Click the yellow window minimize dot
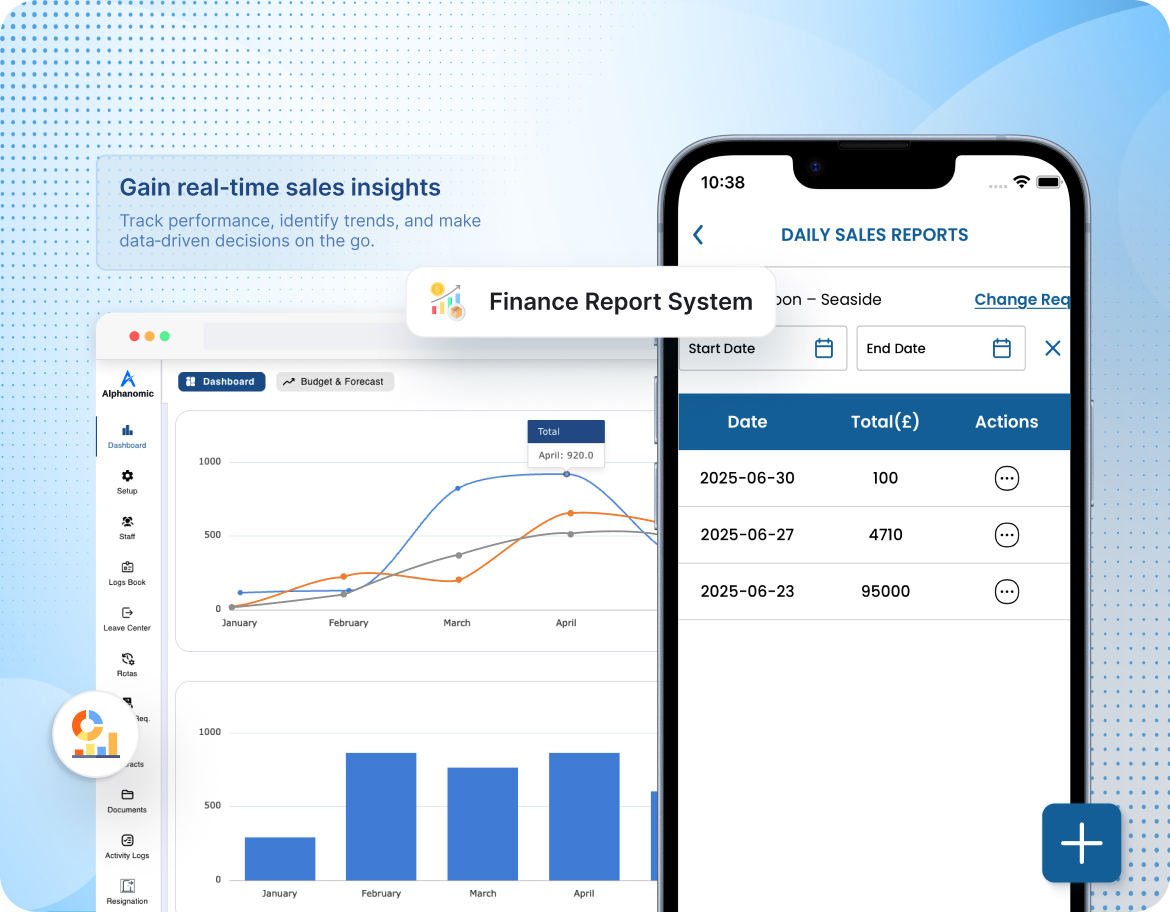1170x912 pixels. pyautogui.click(x=149, y=337)
